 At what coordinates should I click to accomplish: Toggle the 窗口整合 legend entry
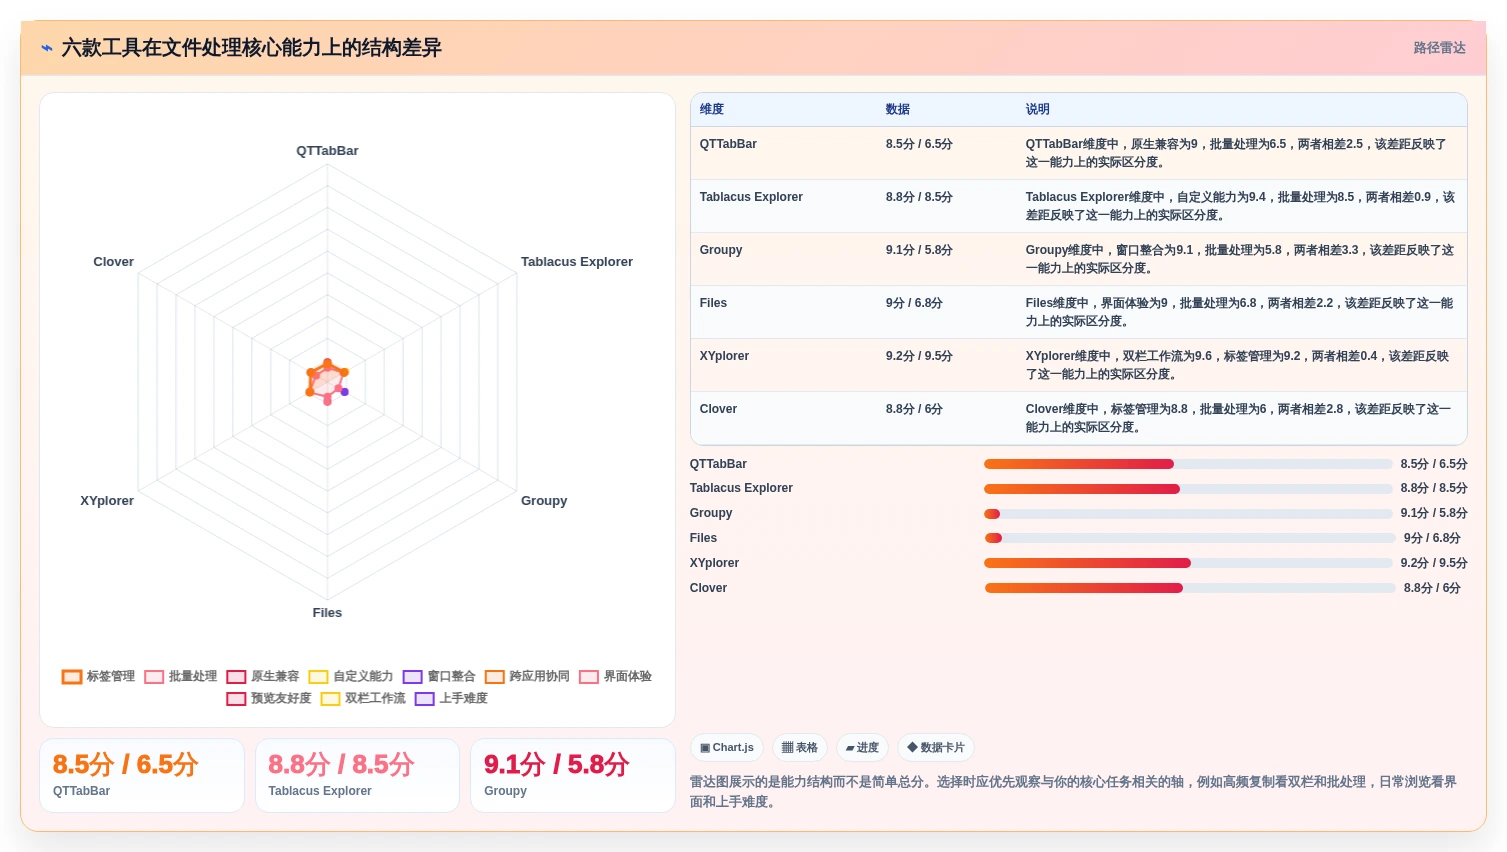click(x=439, y=677)
